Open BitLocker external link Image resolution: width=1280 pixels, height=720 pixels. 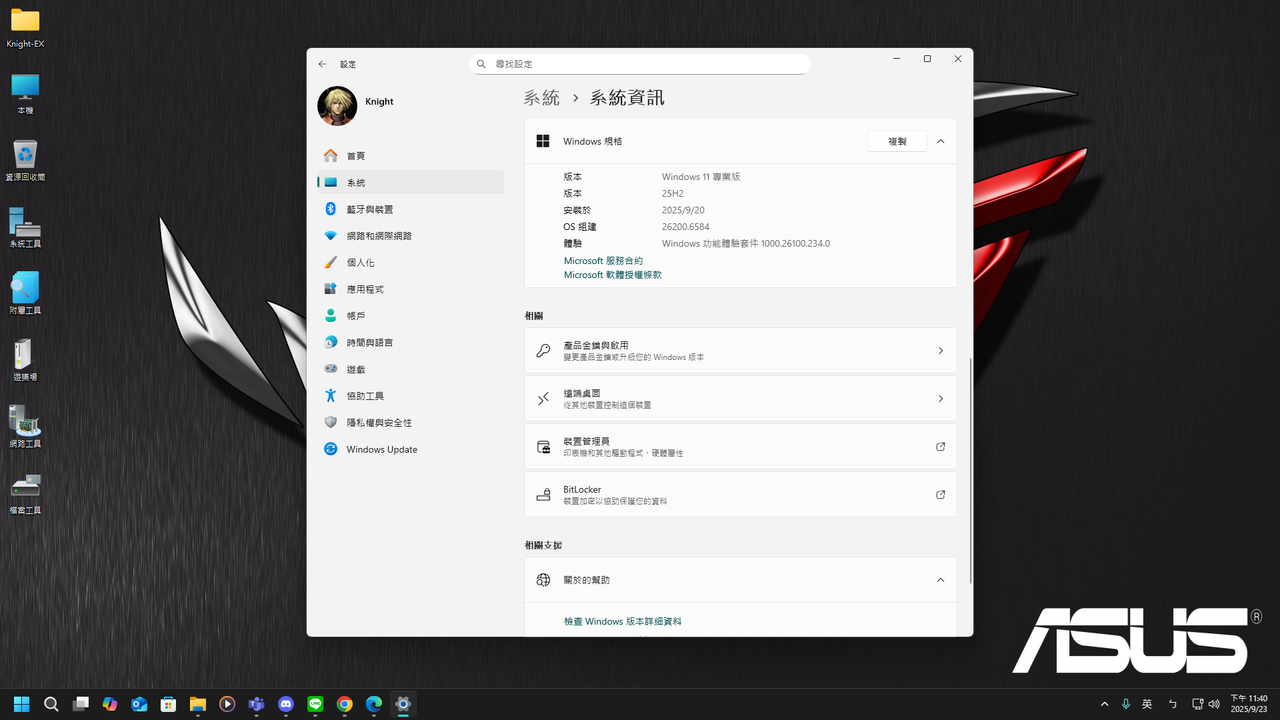(x=740, y=495)
